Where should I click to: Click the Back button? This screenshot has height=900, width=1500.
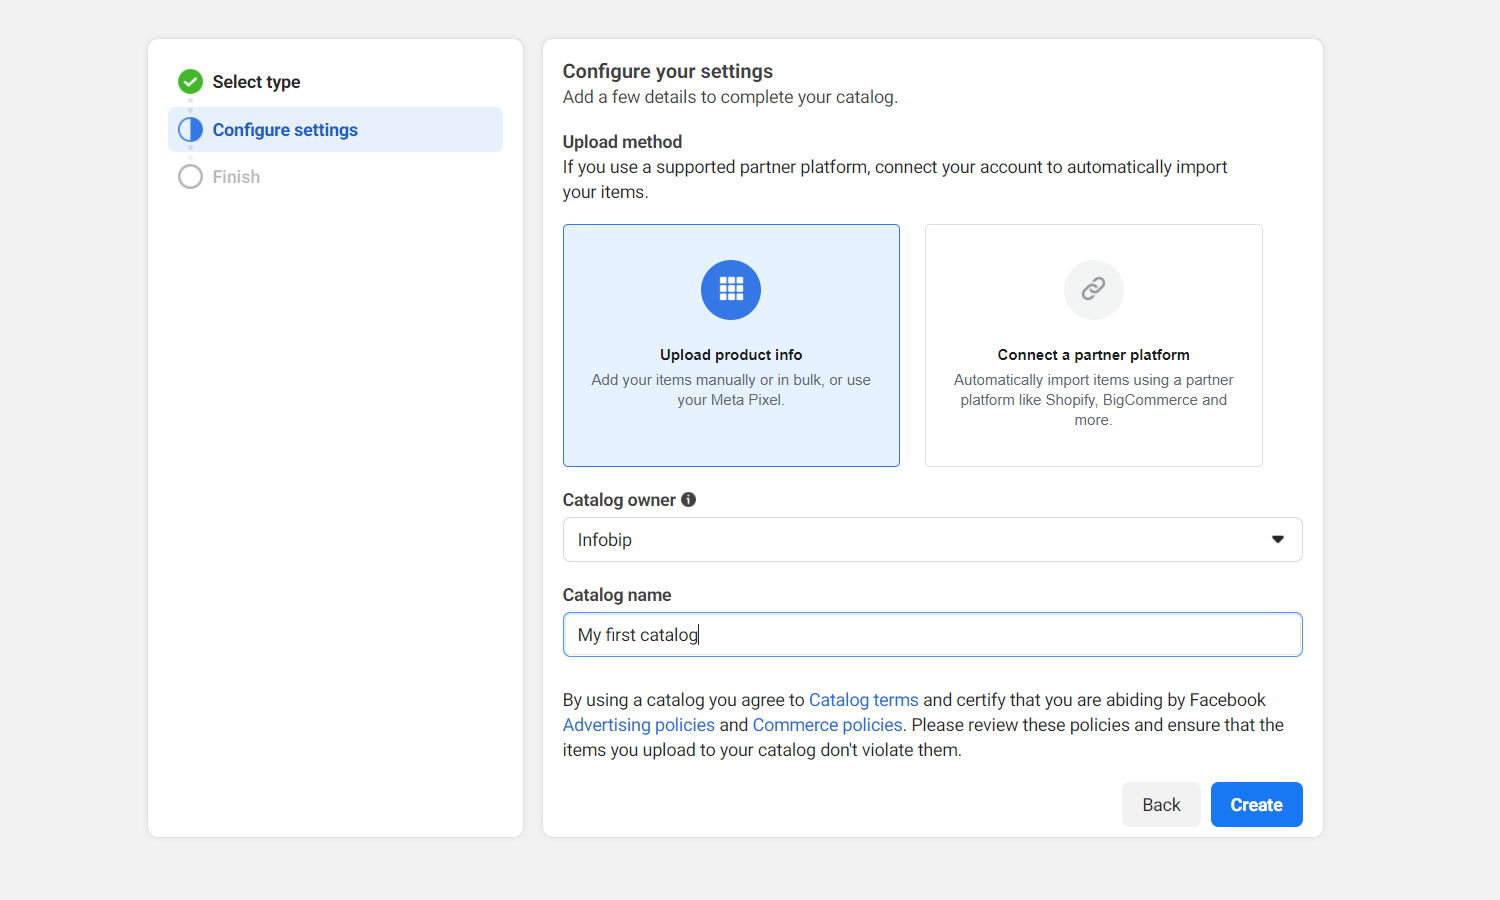tap(1161, 805)
